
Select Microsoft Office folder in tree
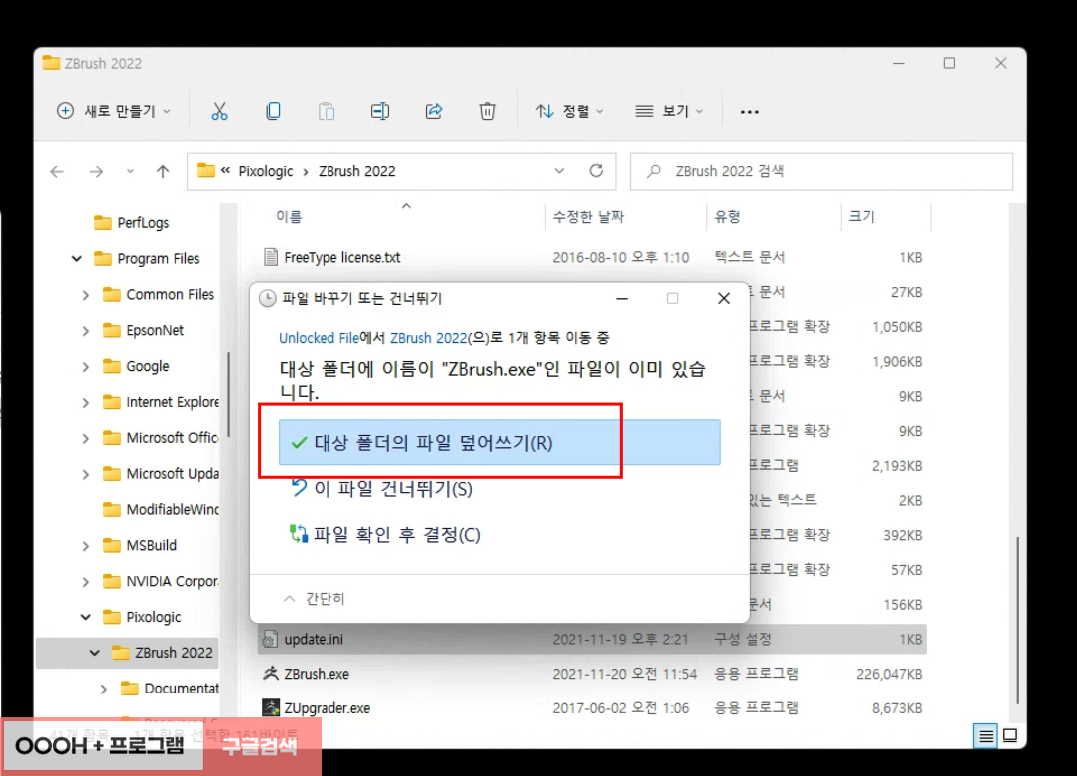[x=172, y=437]
